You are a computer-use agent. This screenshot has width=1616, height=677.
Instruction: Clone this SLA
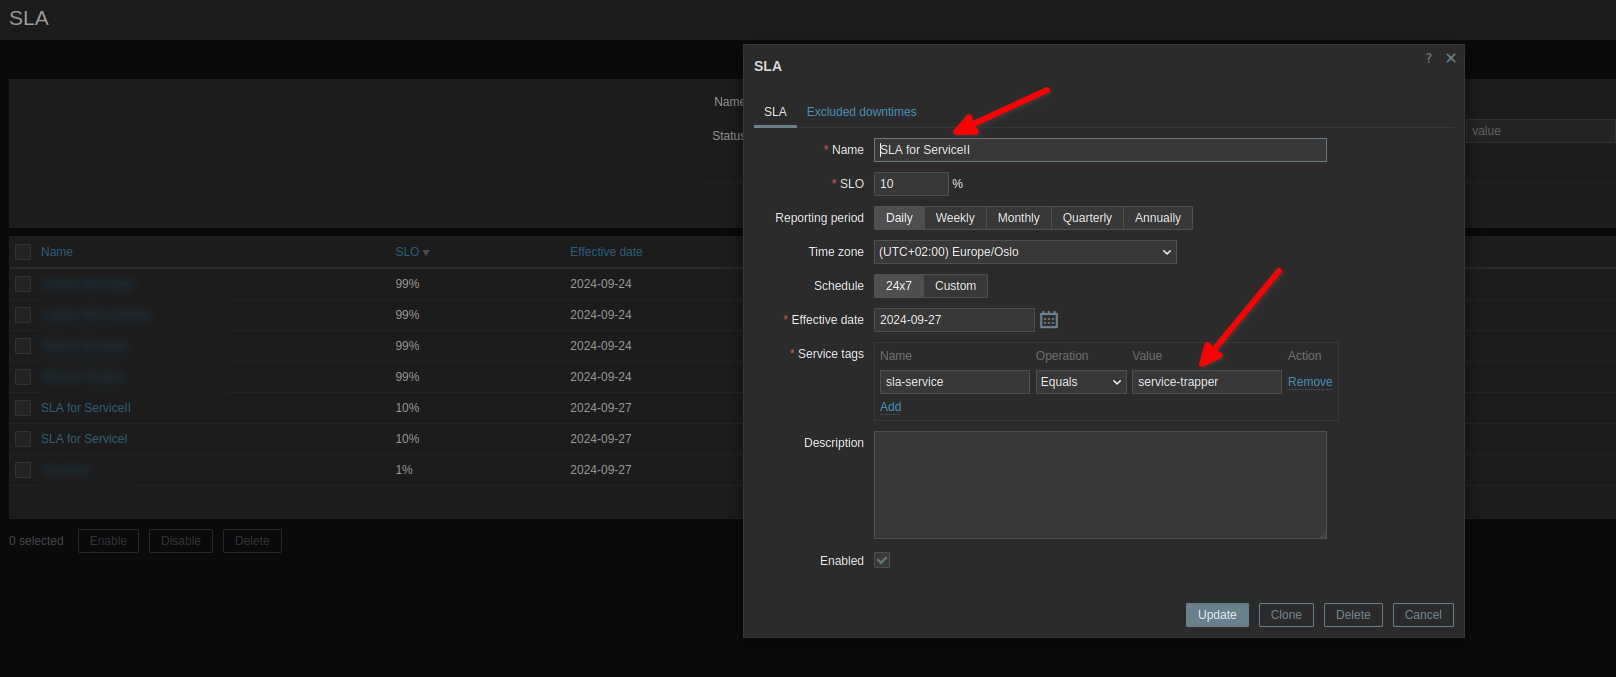(x=1285, y=615)
